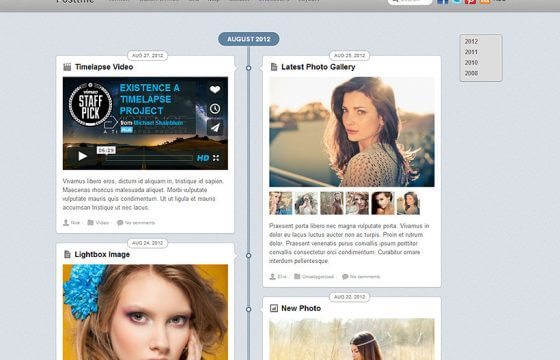Jump to 2012 in year navigation
This screenshot has width=560, height=360.
point(471,41)
